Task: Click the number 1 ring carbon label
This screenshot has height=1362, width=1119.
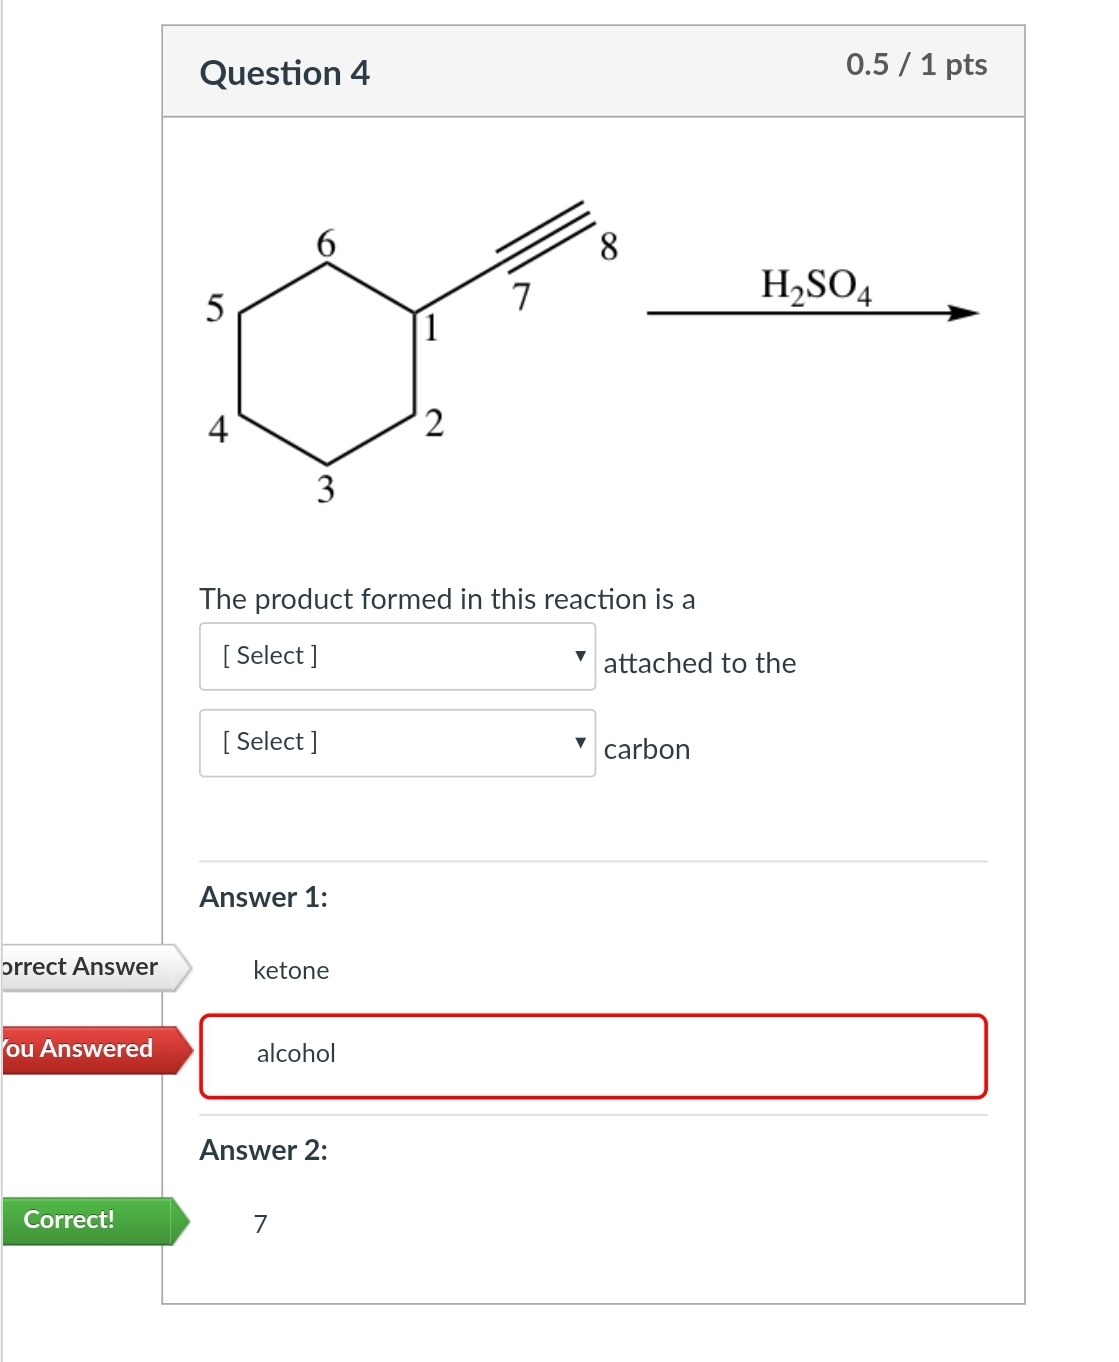Action: pos(431,328)
